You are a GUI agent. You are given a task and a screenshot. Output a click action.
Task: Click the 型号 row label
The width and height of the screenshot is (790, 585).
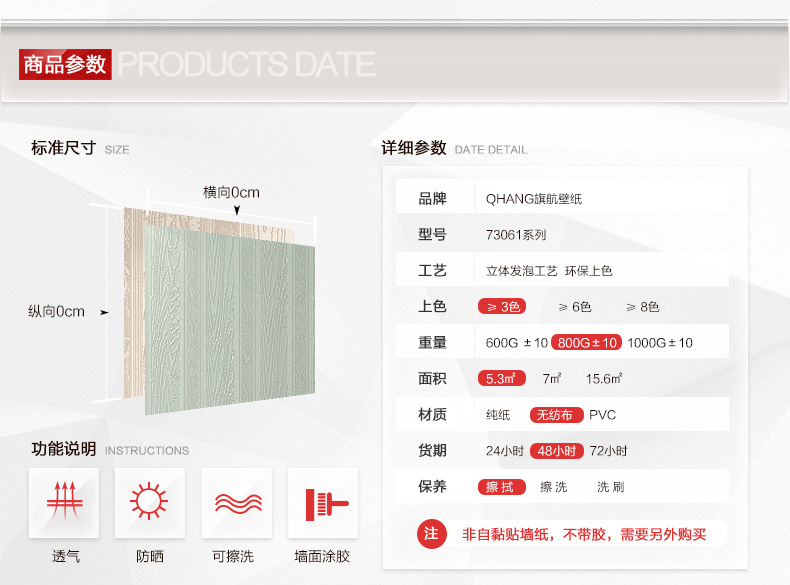[x=432, y=235]
